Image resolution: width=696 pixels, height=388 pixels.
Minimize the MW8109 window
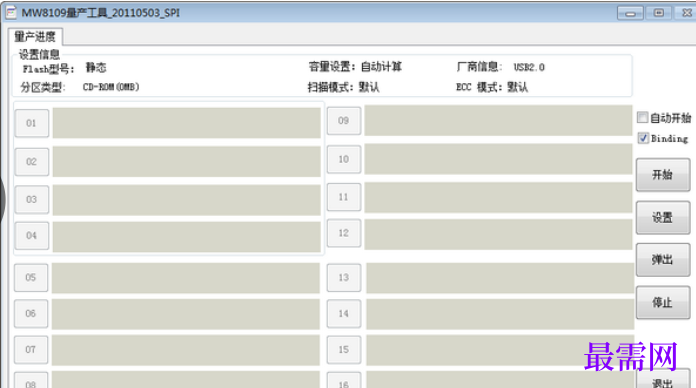[630, 13]
